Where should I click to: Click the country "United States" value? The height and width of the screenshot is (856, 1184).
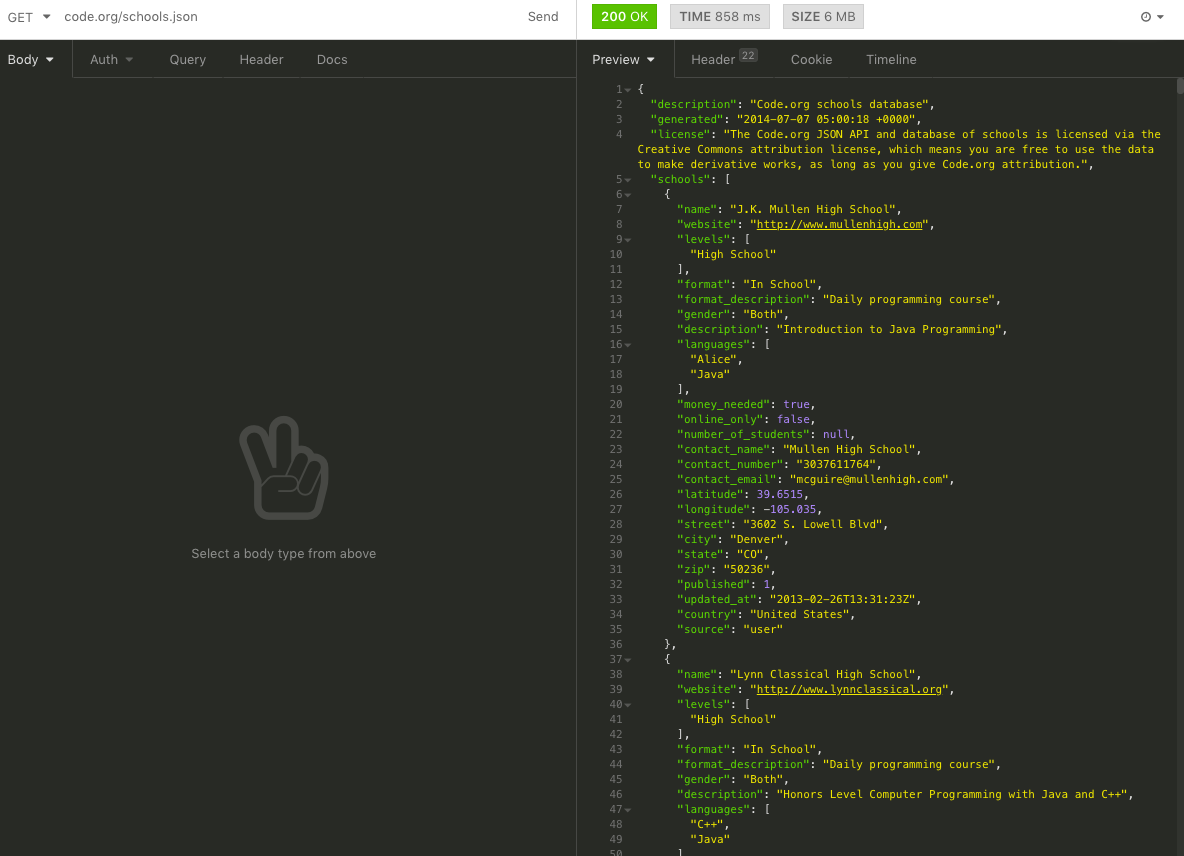[799, 614]
